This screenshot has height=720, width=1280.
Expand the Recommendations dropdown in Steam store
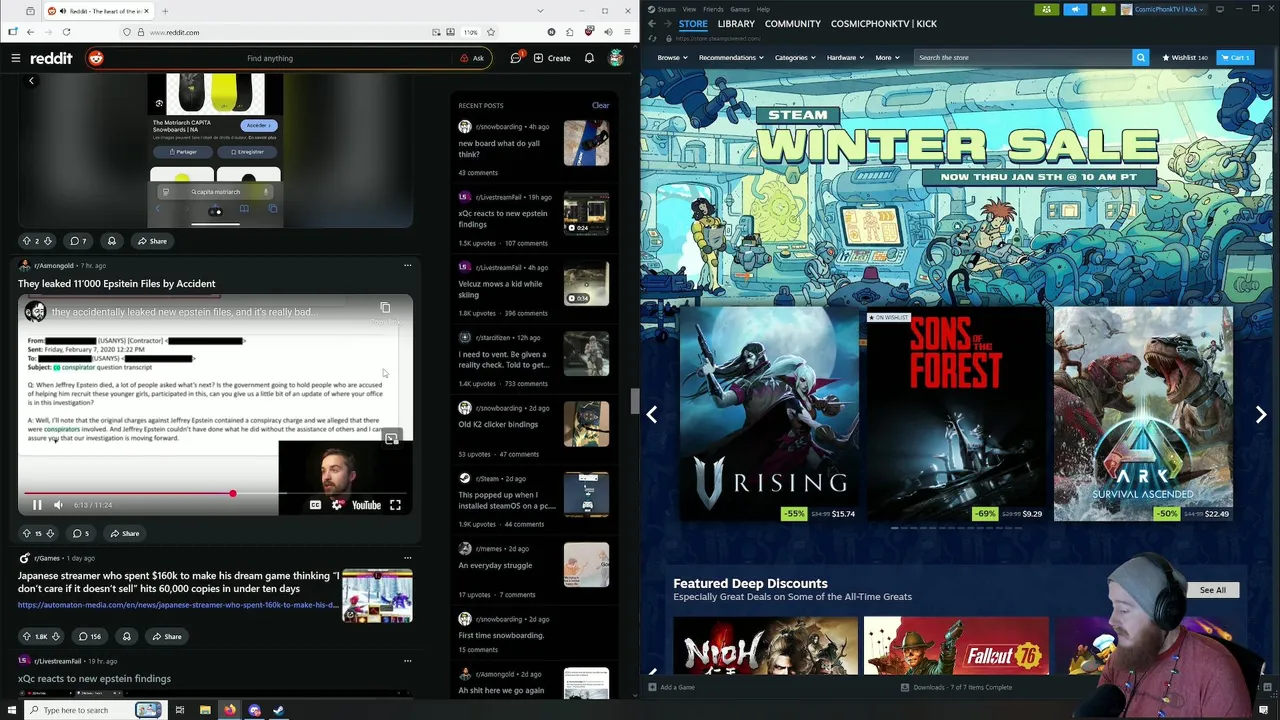[731, 57]
